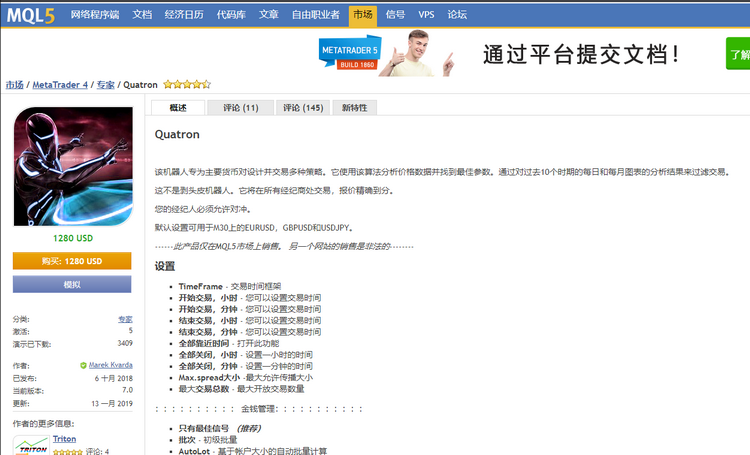Open 论坛 in top navigation
750x455 pixels.
tap(457, 15)
